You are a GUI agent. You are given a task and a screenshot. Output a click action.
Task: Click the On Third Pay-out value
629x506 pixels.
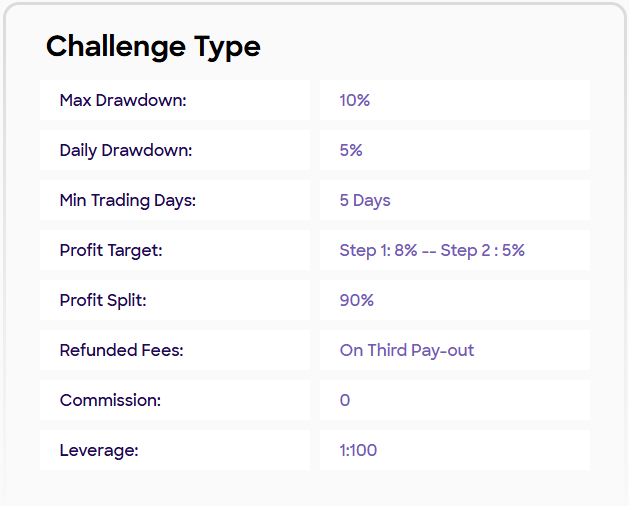(406, 350)
